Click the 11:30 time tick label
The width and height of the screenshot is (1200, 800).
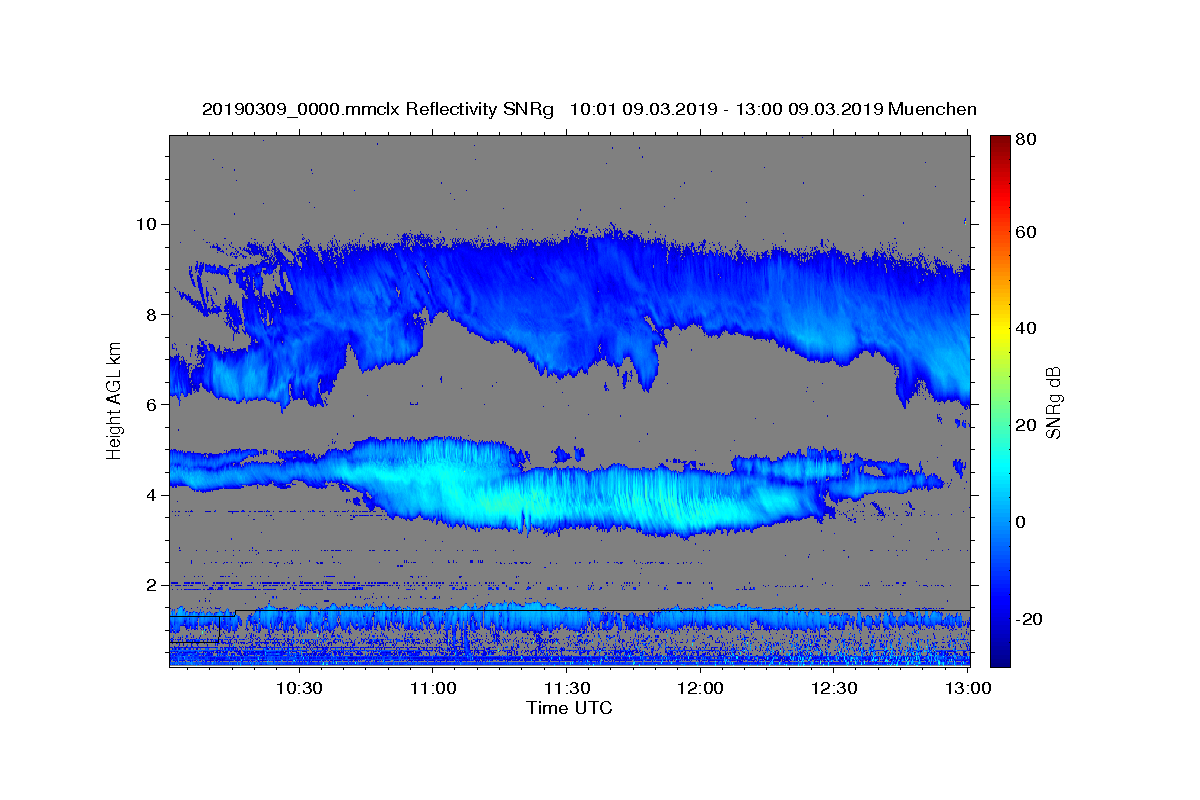(x=566, y=689)
